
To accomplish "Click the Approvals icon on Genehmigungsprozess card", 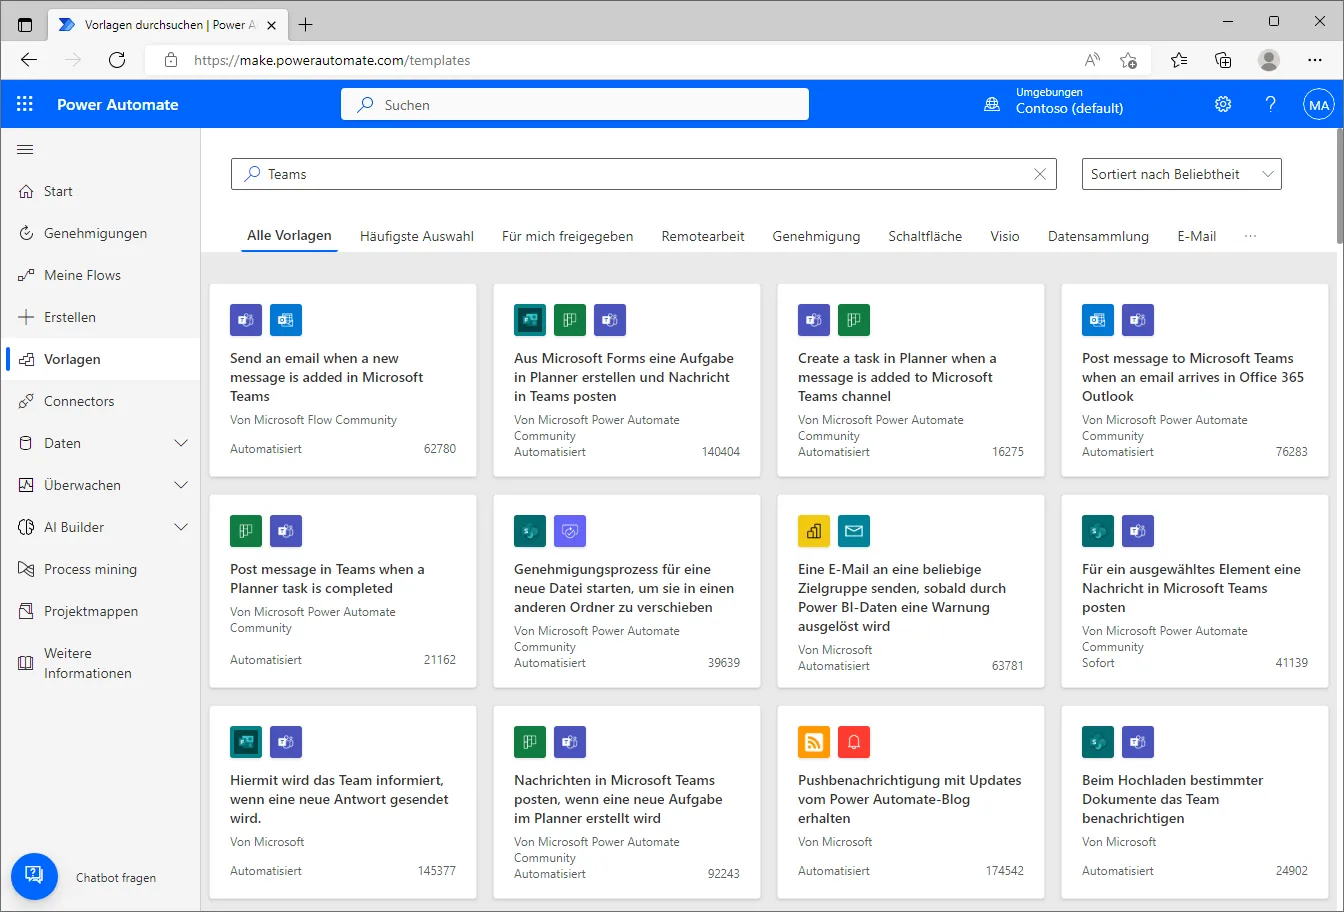I will (570, 531).
